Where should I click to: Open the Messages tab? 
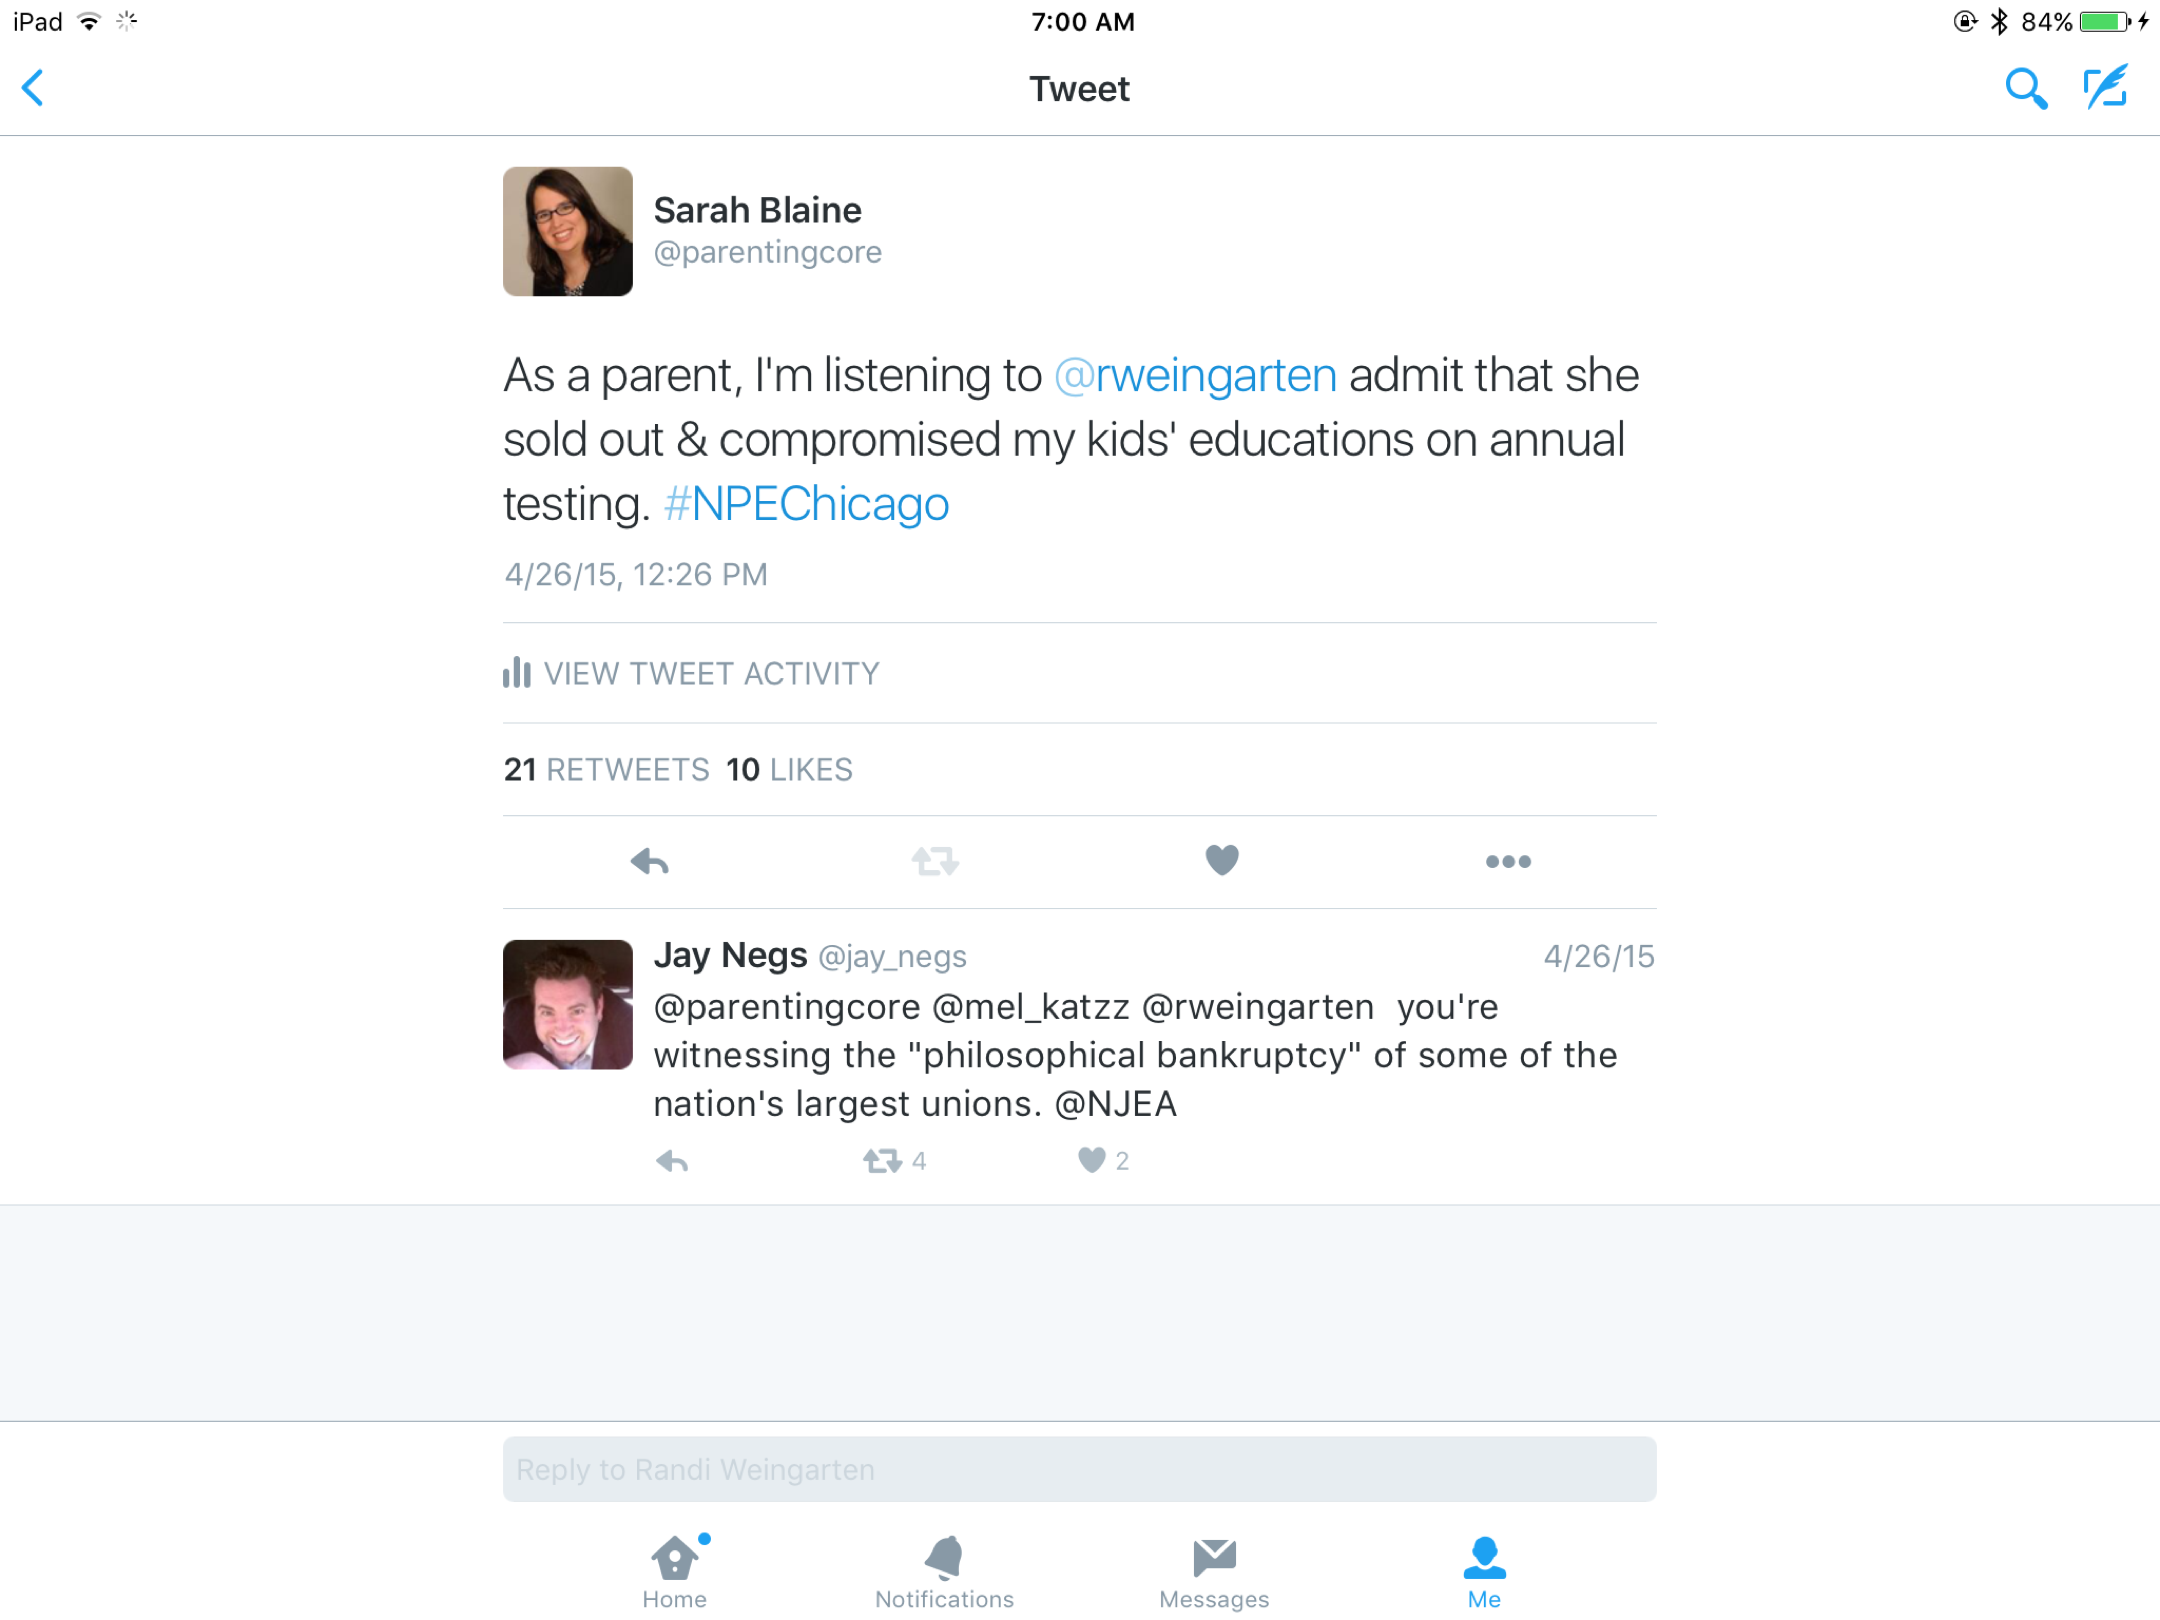(1215, 1571)
